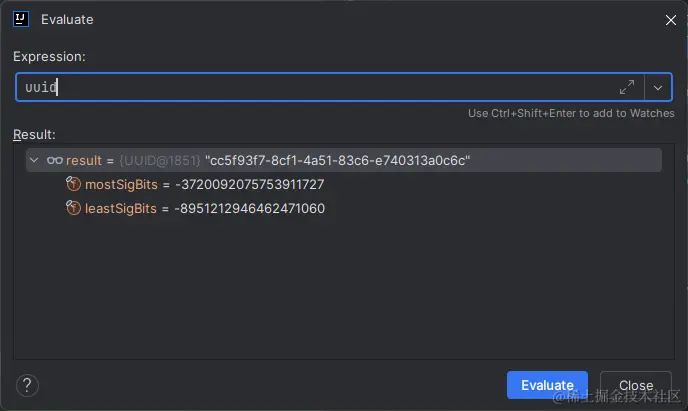Close the Evaluate dialog with the X
688x411 pixels.
670,20
